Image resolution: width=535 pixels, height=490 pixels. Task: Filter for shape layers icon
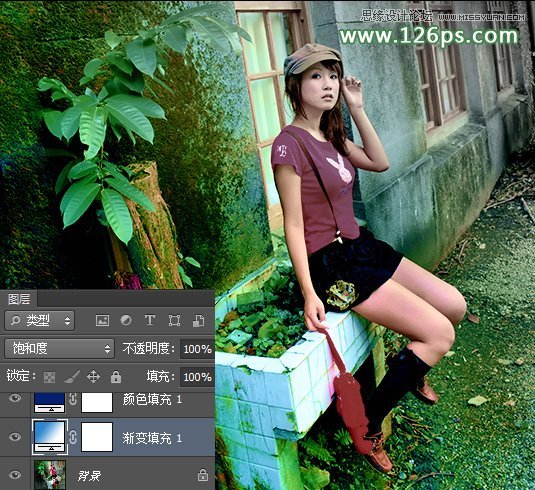[174, 320]
